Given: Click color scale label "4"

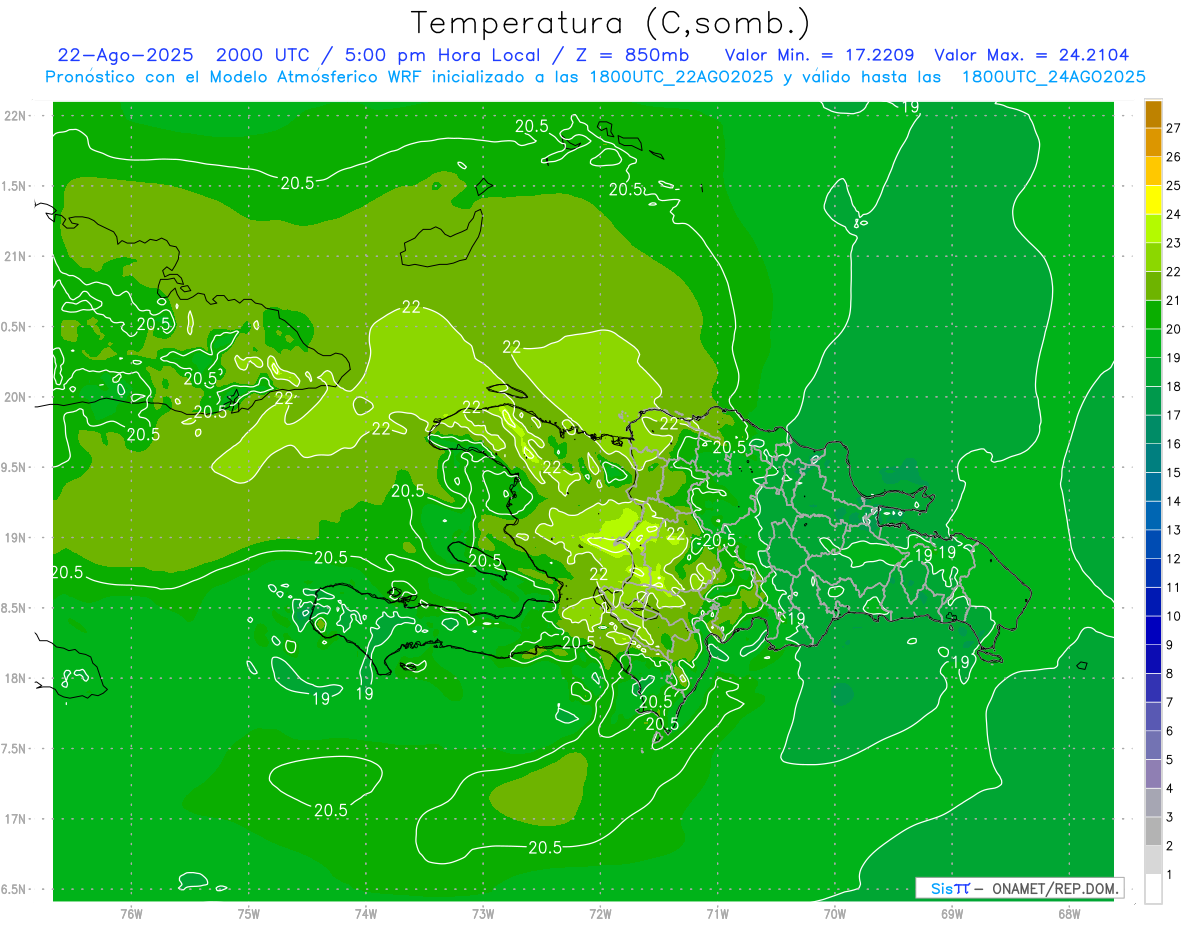Looking at the screenshot, I should (x=1170, y=788).
